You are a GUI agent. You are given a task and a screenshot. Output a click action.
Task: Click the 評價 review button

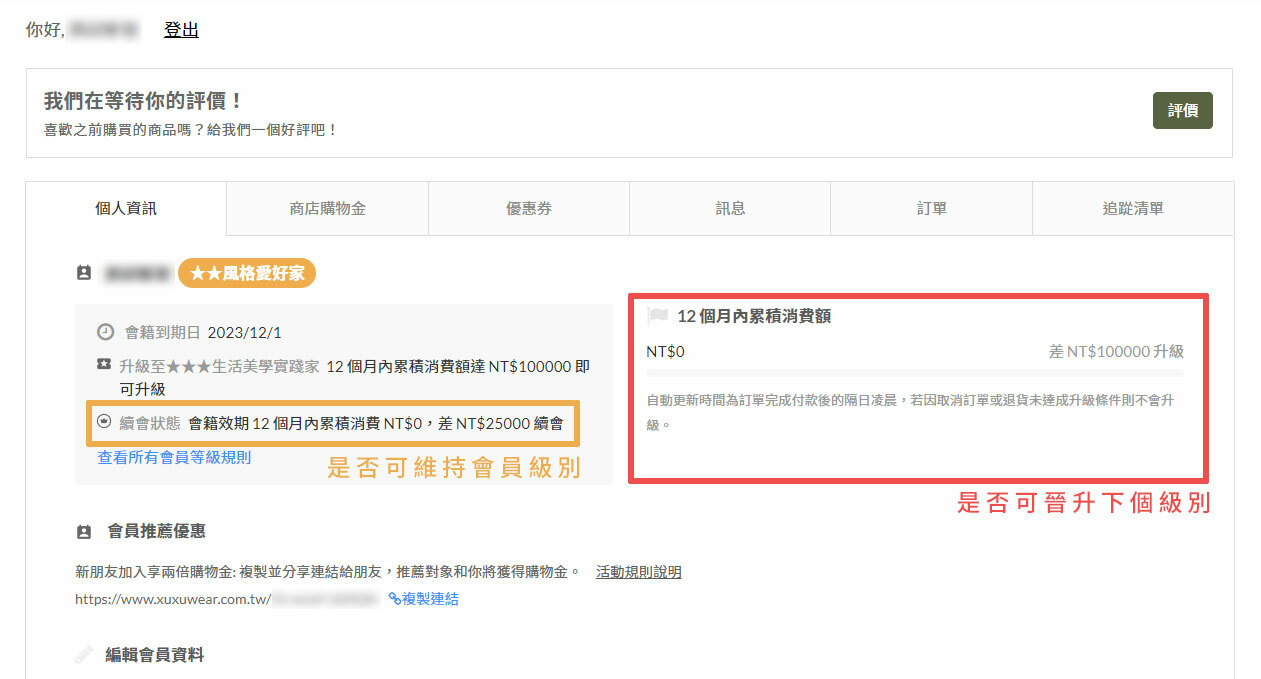(x=1182, y=111)
